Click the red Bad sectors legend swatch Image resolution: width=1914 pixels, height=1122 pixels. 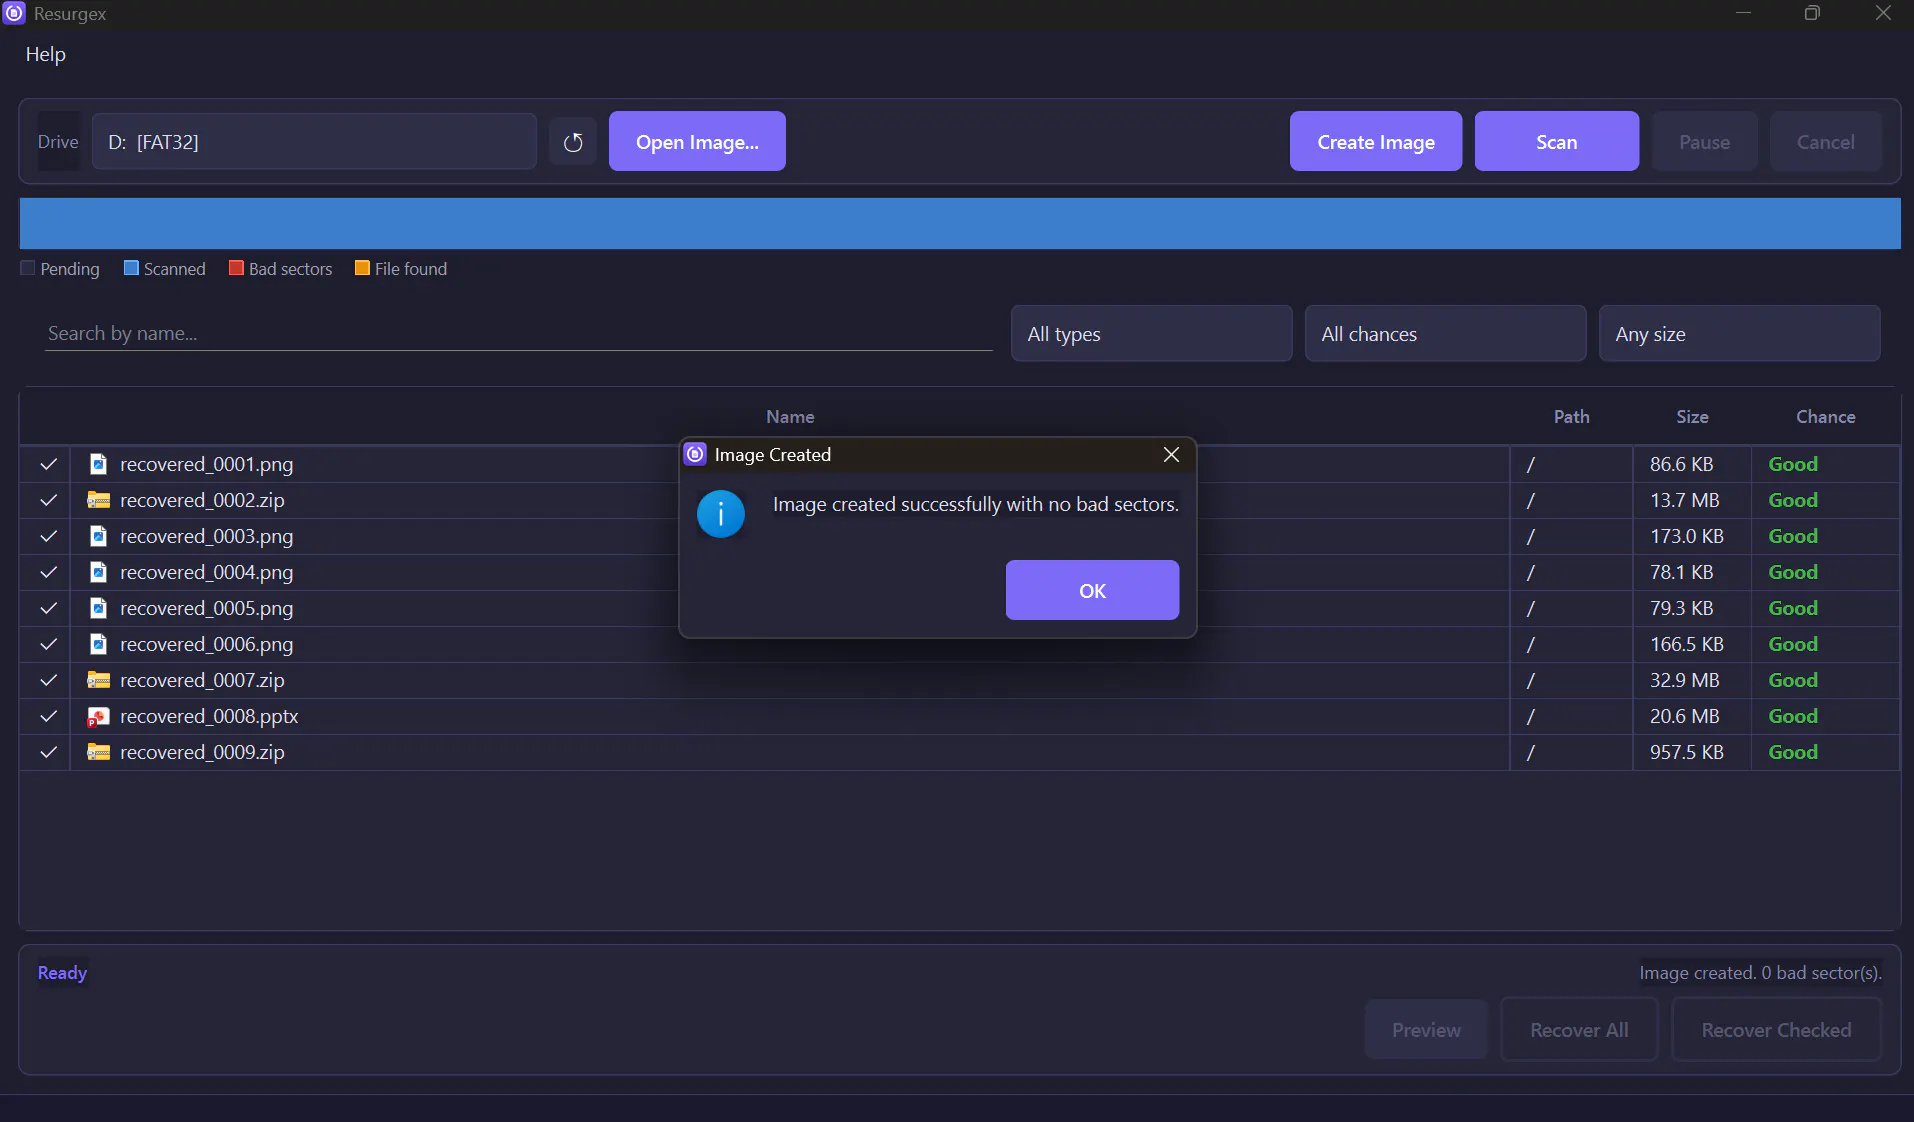236,268
